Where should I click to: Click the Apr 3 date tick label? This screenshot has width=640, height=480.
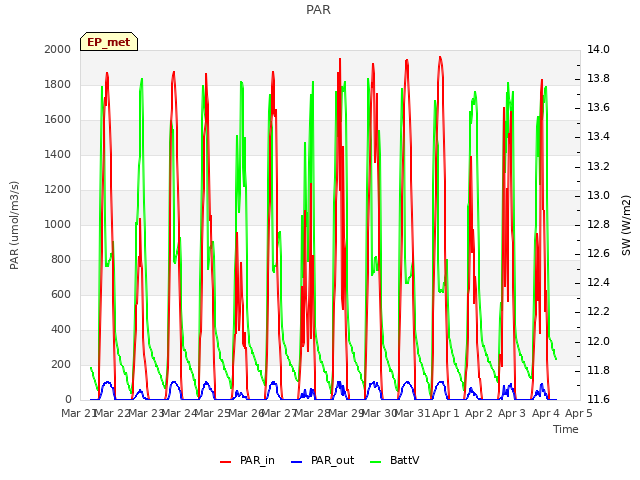512,413
